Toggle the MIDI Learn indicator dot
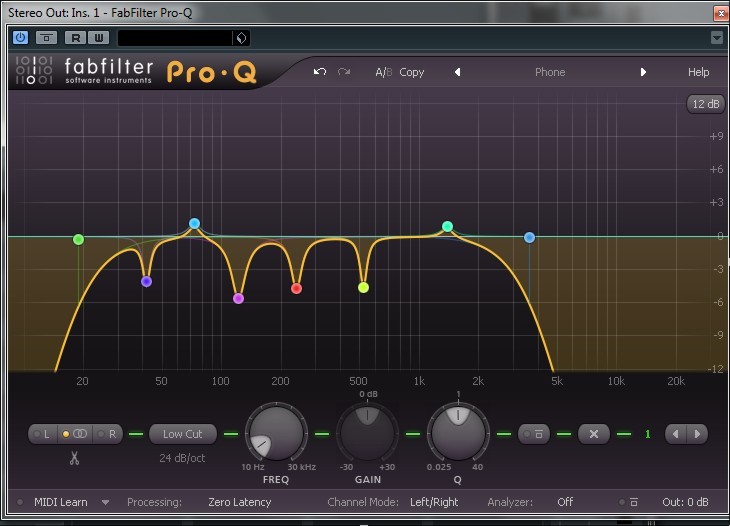730x526 pixels. [20, 502]
